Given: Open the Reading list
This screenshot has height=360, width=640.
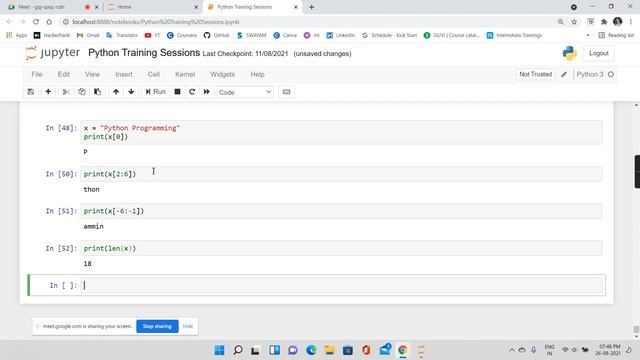Looking at the screenshot, I should [x=616, y=36].
